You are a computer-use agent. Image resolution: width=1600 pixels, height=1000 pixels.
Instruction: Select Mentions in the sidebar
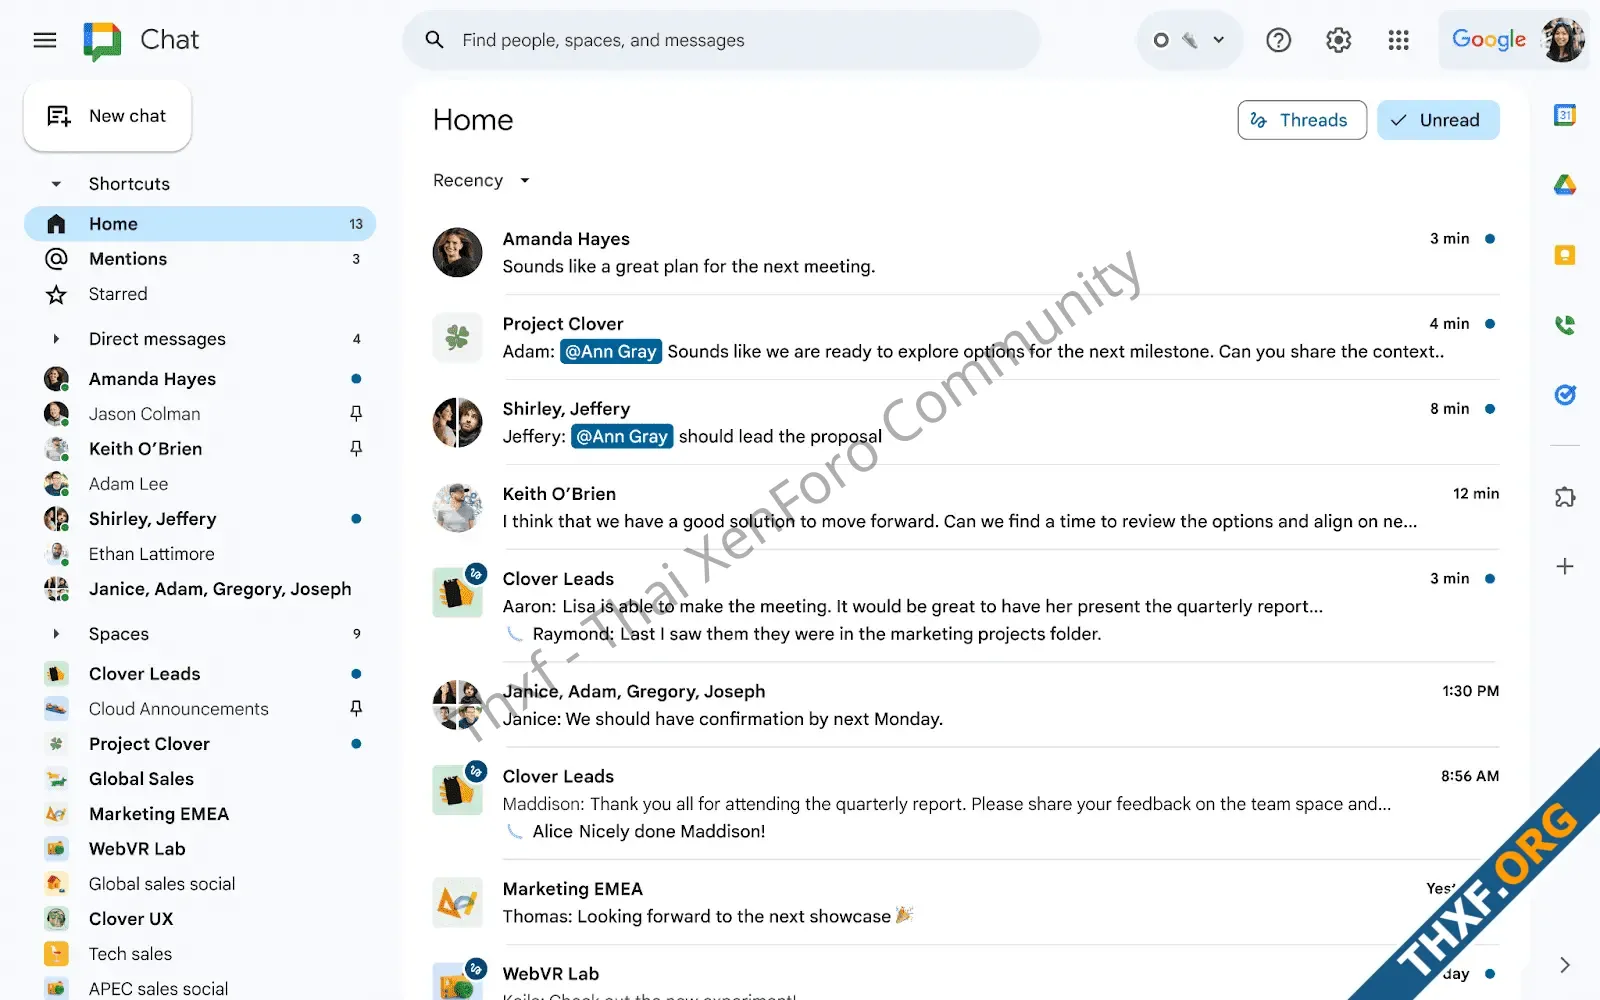pos(200,259)
